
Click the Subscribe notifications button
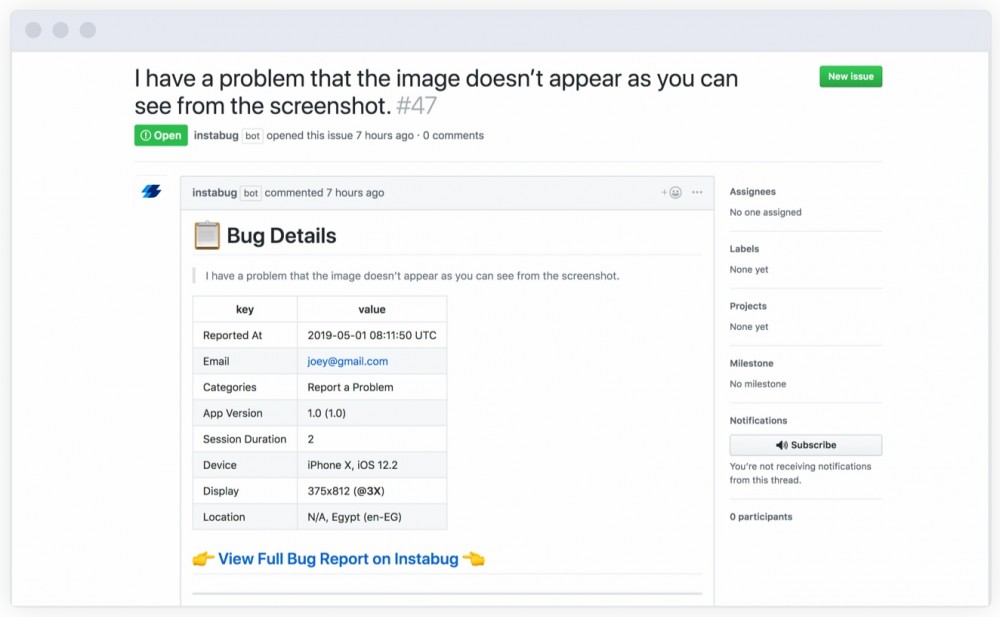tap(805, 445)
